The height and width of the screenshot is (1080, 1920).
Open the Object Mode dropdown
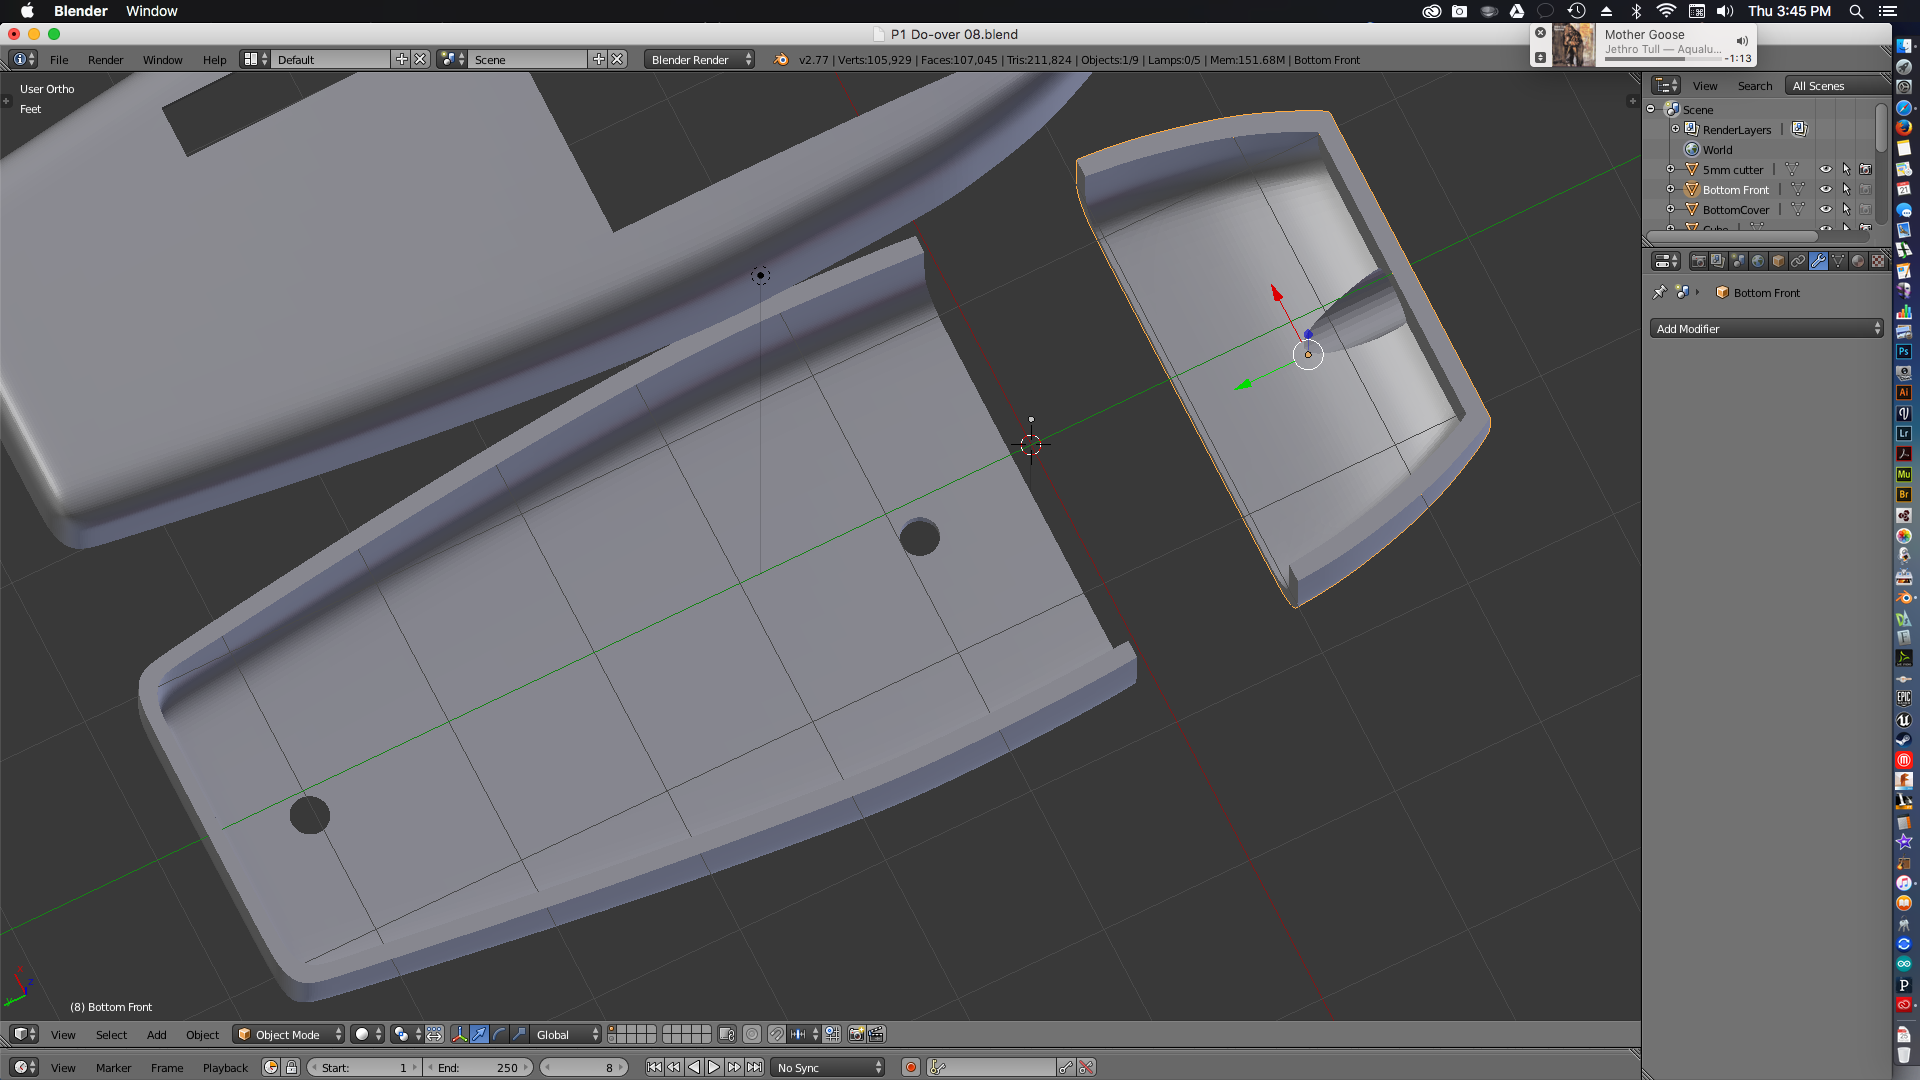point(289,1034)
